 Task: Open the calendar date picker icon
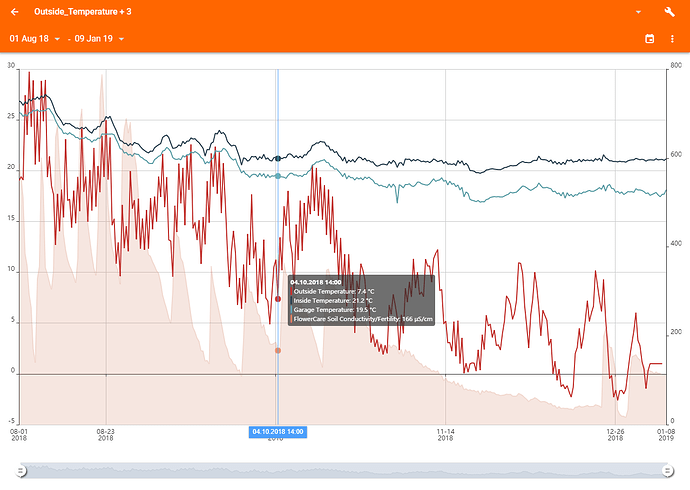[x=649, y=39]
